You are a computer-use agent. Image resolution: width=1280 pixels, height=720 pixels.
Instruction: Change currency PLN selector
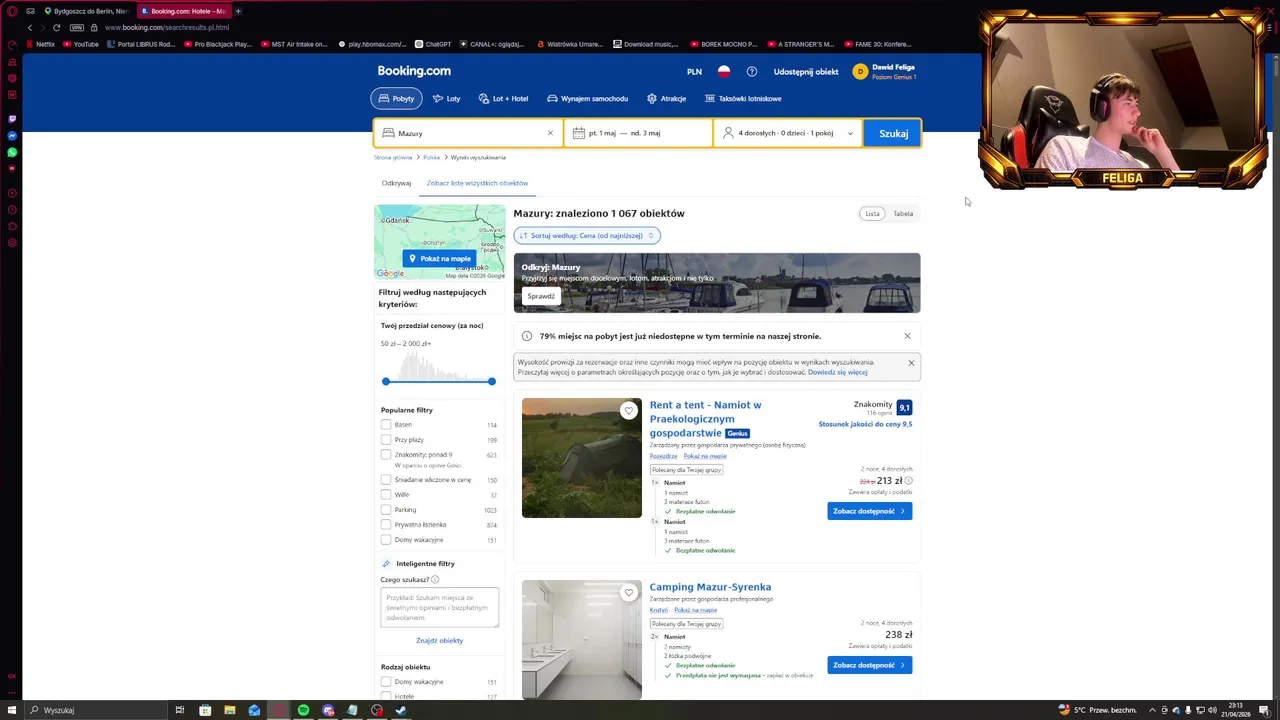coord(694,72)
